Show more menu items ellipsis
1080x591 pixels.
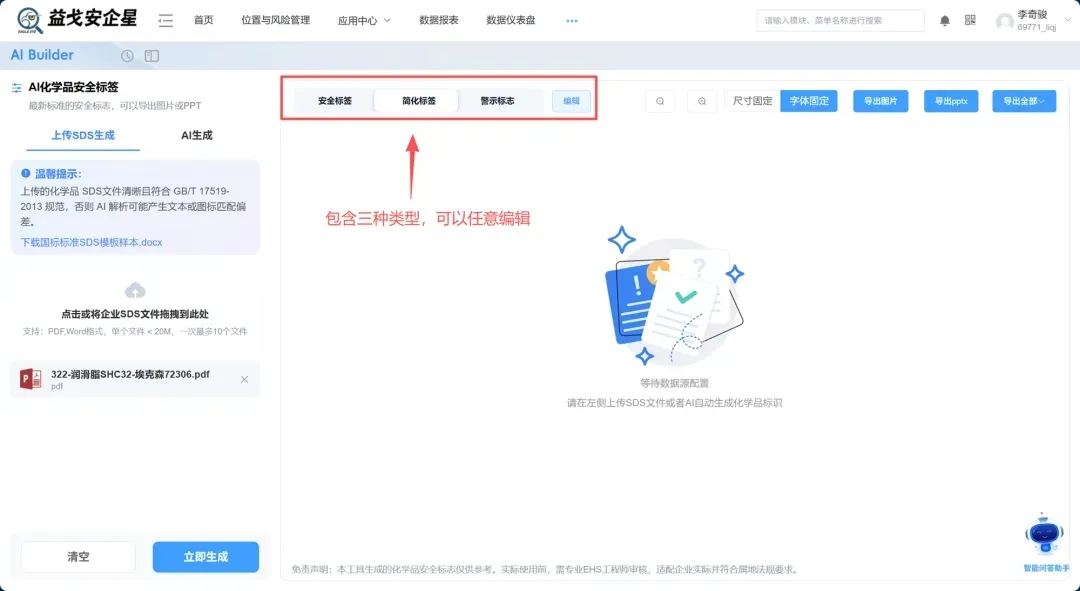[x=572, y=21]
